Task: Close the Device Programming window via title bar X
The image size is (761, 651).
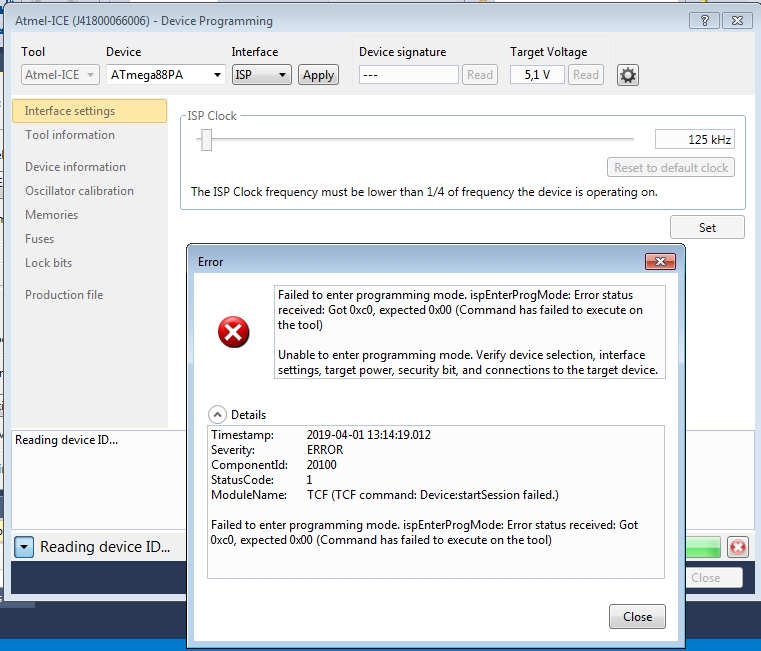Action: click(x=737, y=20)
